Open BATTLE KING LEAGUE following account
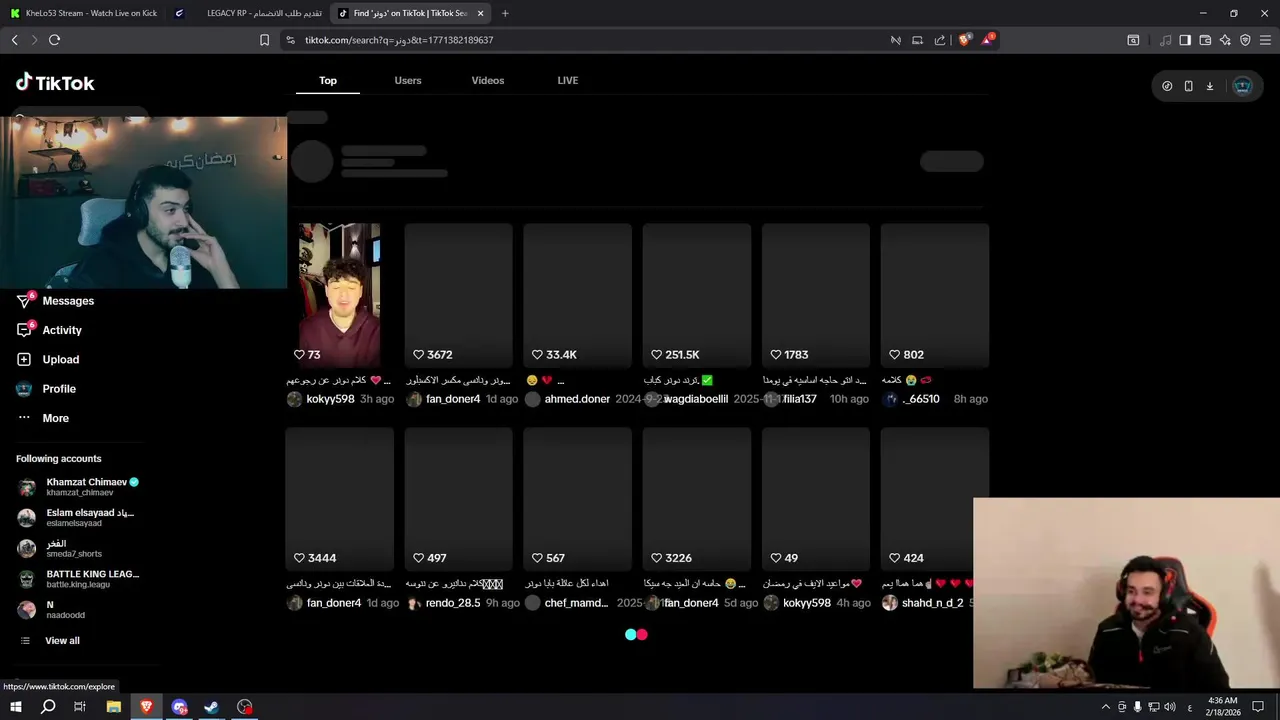 79,579
